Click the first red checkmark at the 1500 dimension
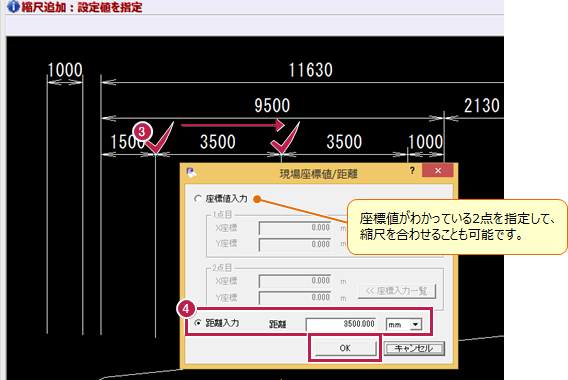 click(160, 138)
